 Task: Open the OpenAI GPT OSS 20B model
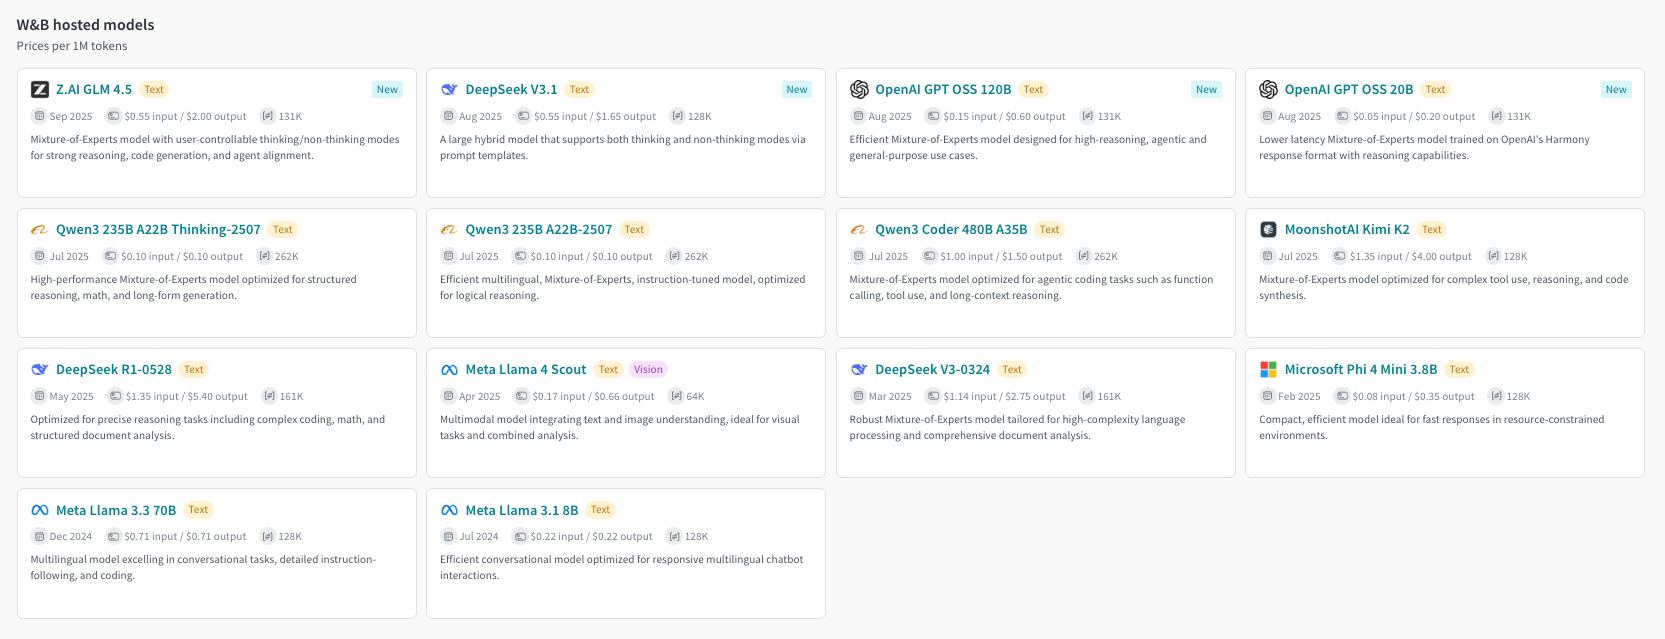coord(1349,89)
